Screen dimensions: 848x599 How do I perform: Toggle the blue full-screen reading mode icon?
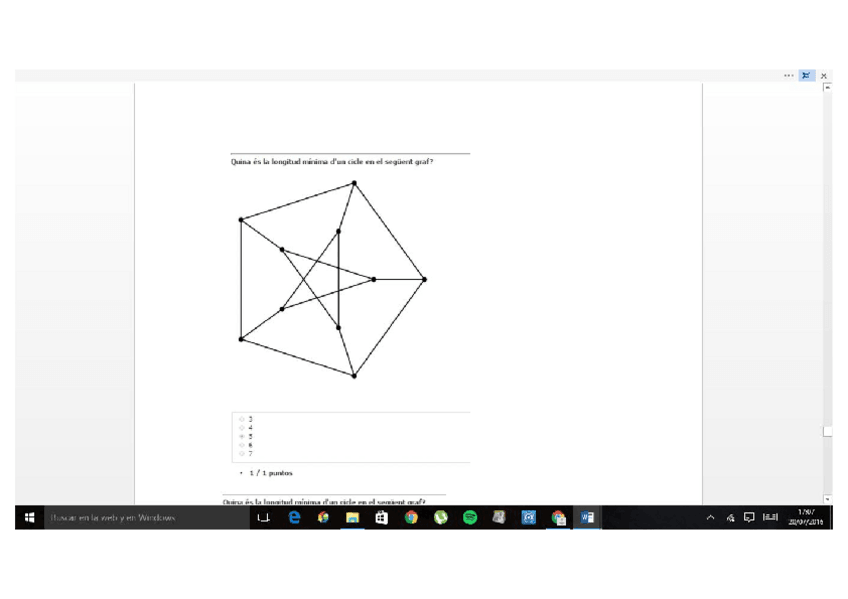[x=806, y=76]
